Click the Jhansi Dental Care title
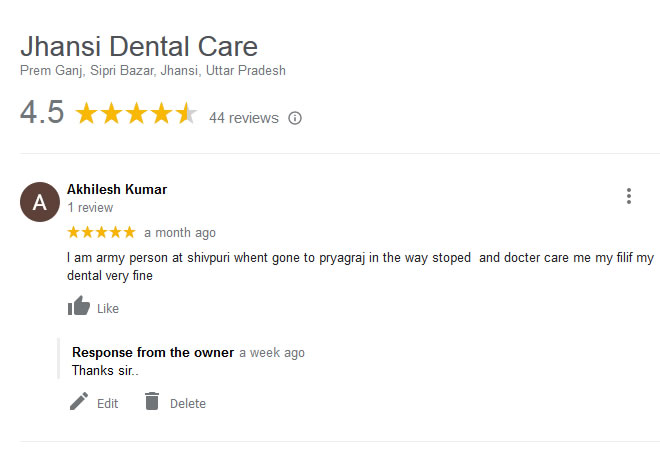This screenshot has width=660, height=461. click(x=139, y=46)
